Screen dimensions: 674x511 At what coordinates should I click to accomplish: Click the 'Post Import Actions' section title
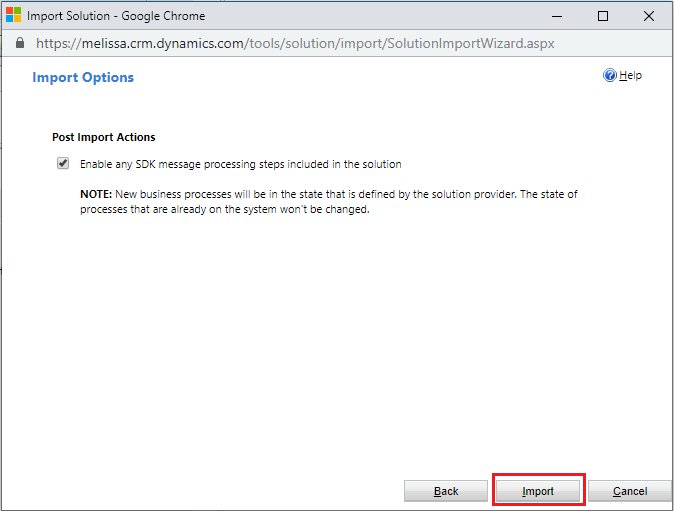pyautogui.click(x=103, y=137)
